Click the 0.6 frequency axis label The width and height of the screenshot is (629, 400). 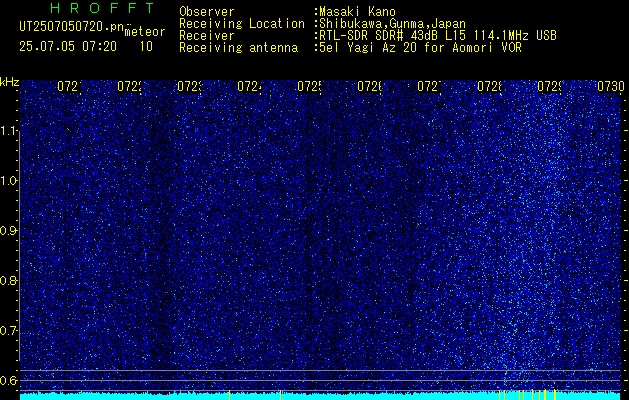coord(9,381)
